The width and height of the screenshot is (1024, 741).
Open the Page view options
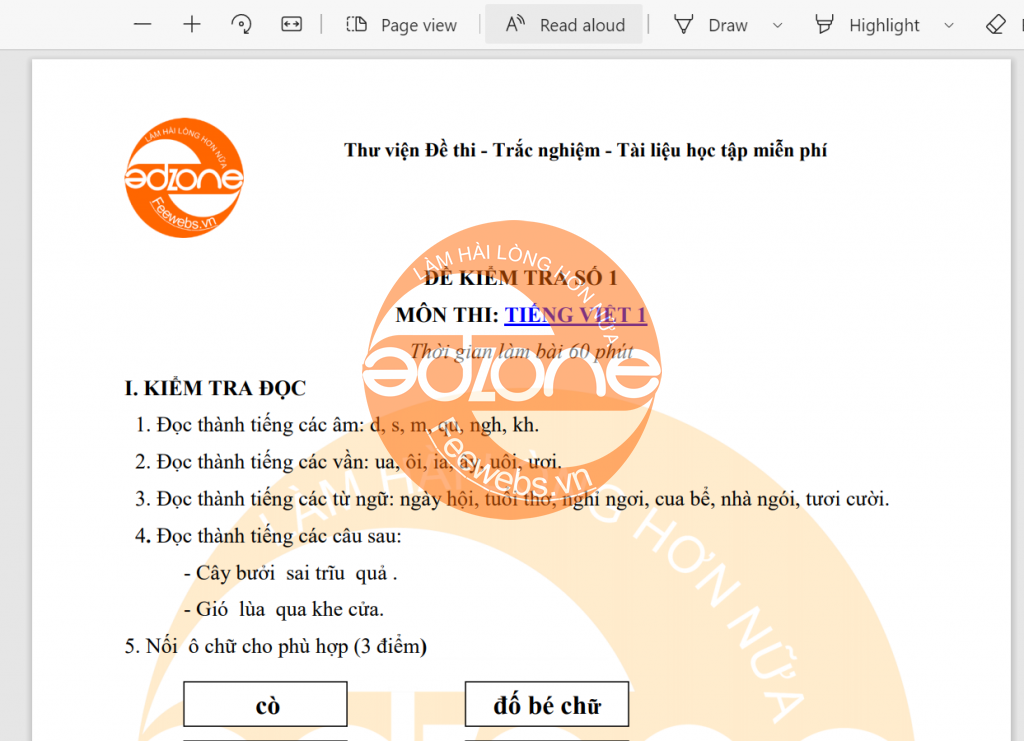pyautogui.click(x=402, y=25)
